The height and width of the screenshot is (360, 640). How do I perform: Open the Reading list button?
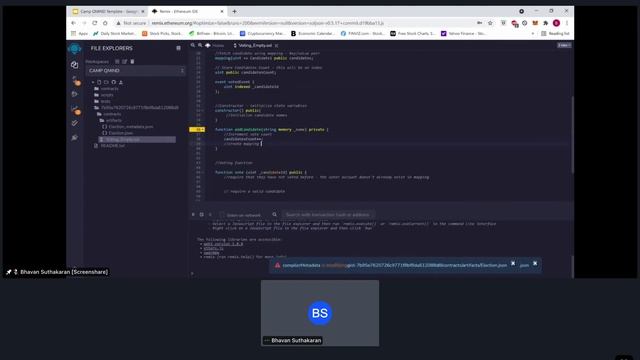pyautogui.click(x=555, y=33)
